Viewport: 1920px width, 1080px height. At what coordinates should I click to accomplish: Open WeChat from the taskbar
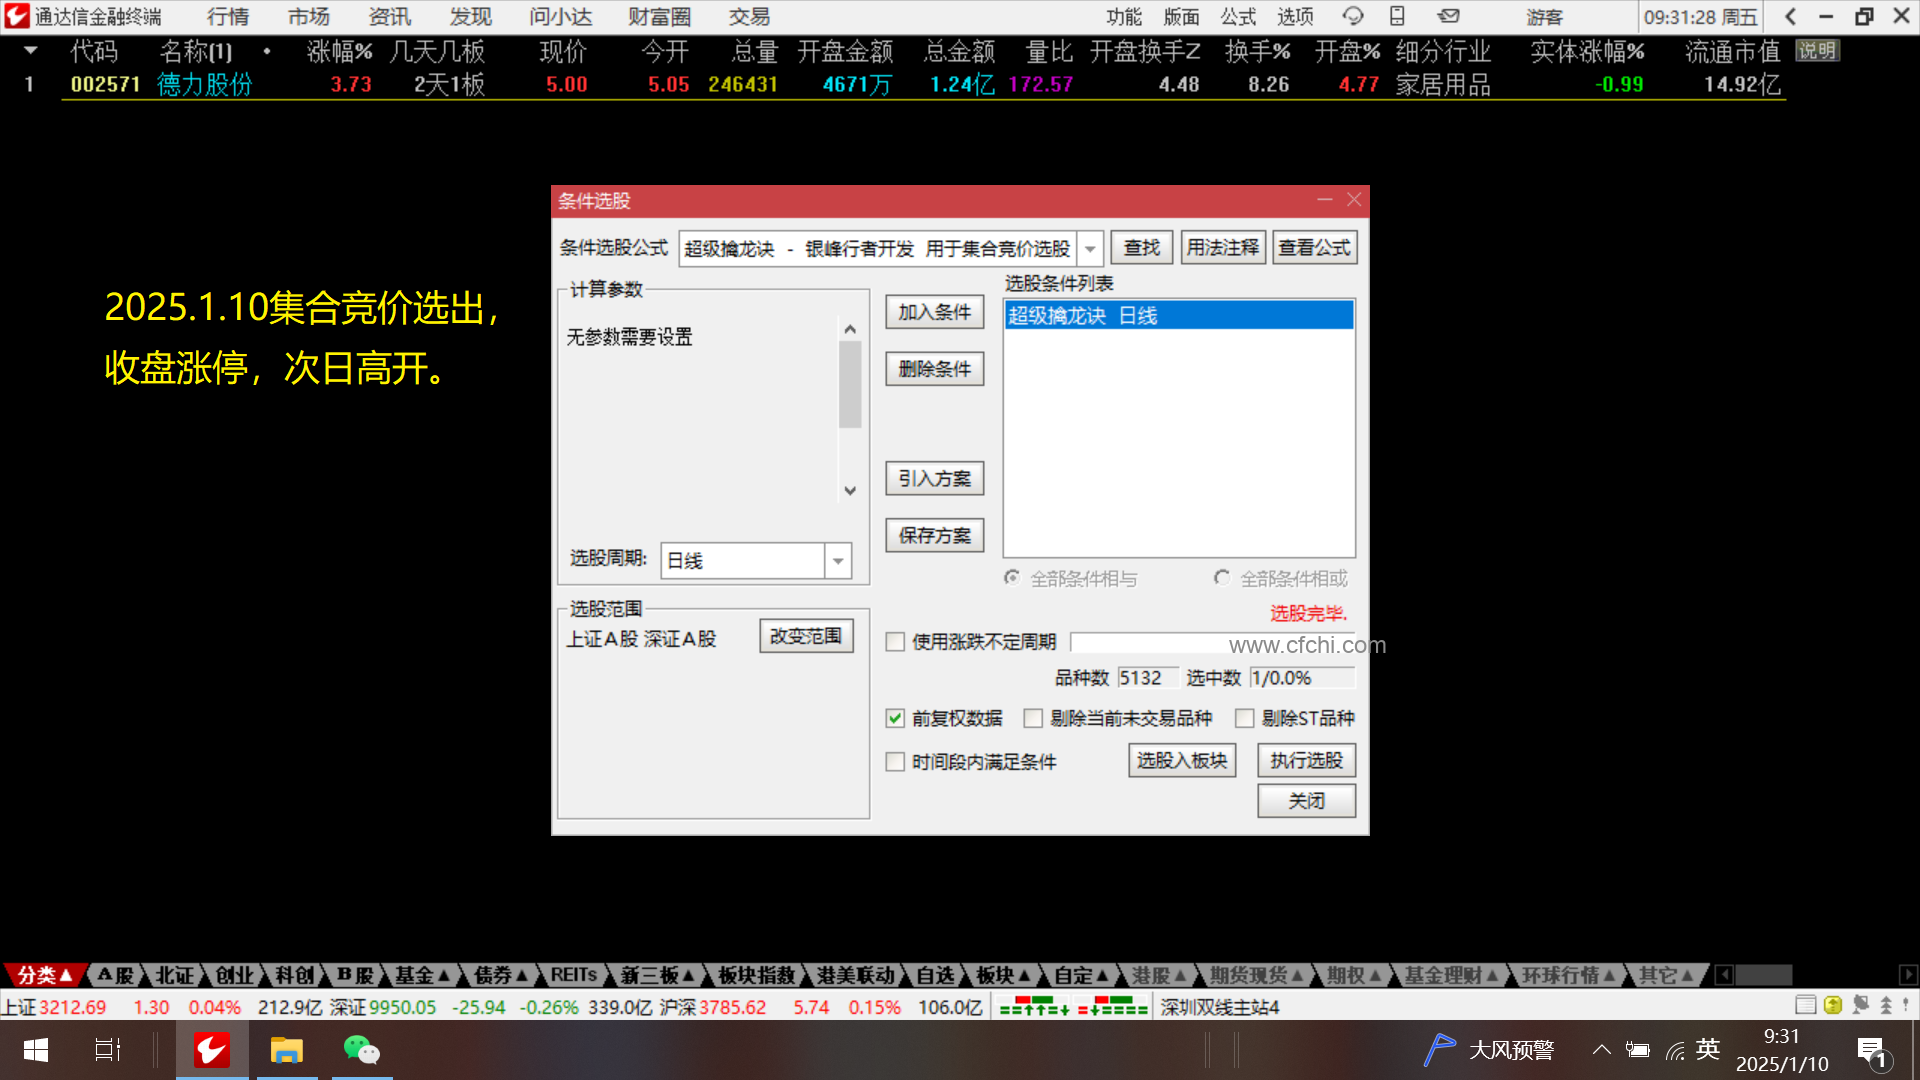pyautogui.click(x=361, y=1050)
